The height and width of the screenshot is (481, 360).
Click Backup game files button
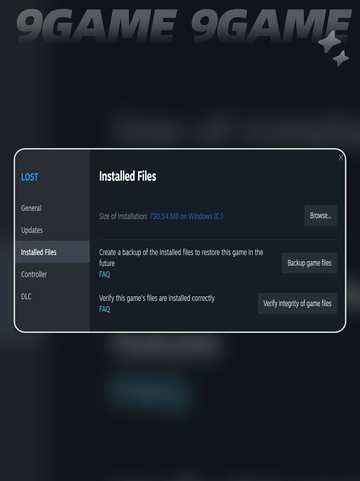(309, 263)
